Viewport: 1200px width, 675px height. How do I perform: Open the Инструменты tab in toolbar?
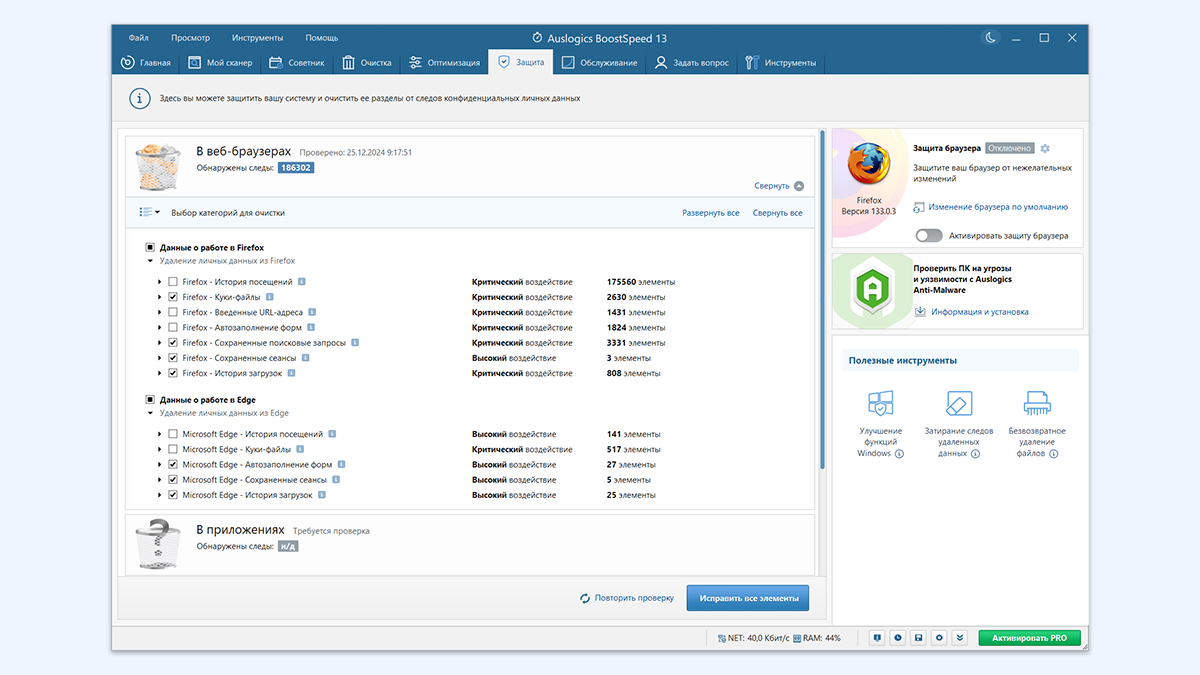click(x=781, y=63)
